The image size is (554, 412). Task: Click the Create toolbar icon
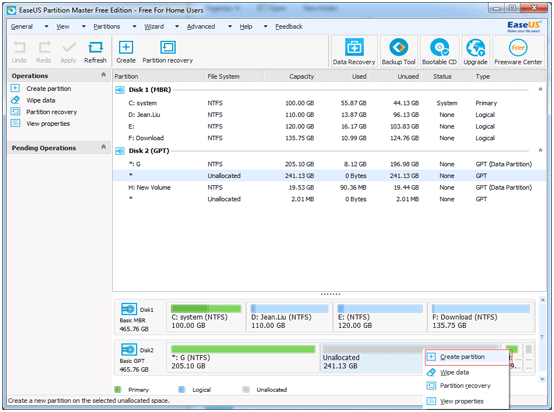coord(126,47)
